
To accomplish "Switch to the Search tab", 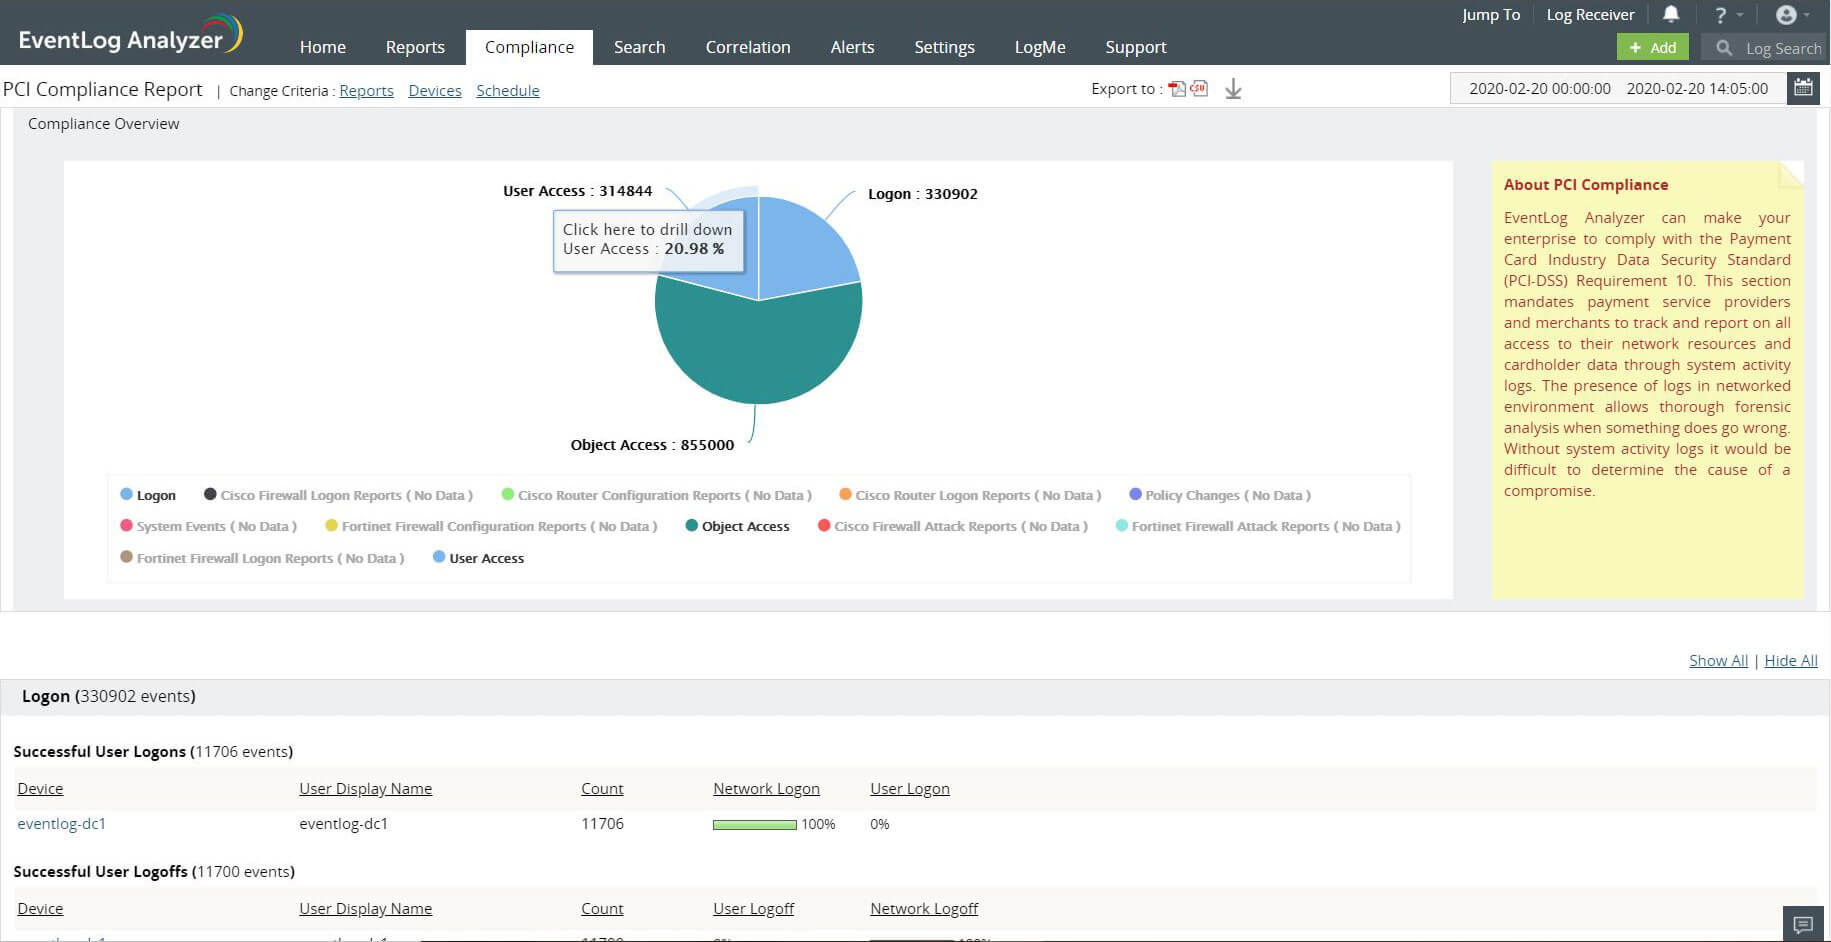I will [x=640, y=47].
